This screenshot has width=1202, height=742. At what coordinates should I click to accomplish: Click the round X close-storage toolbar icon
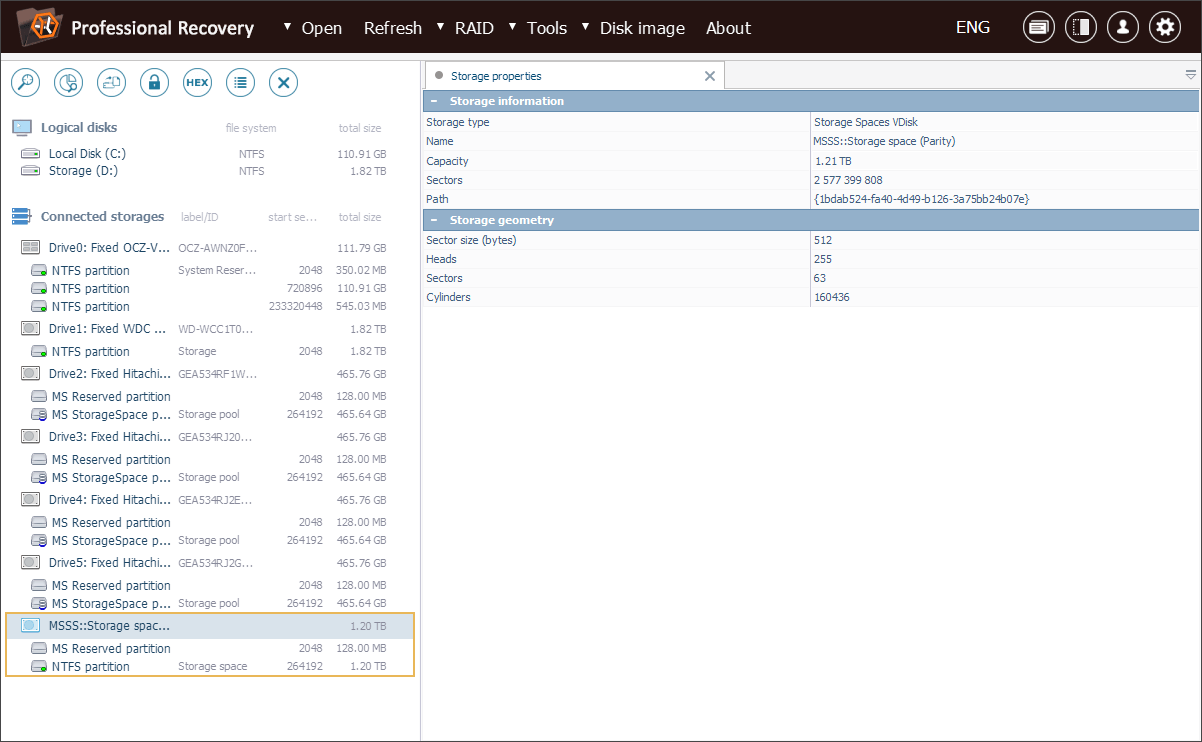pyautogui.click(x=283, y=83)
